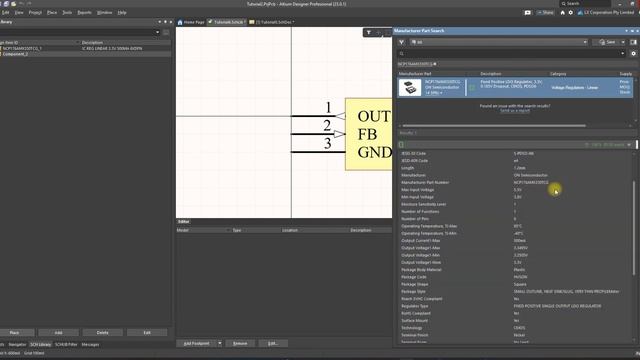Screen dimensions: 640x360
Task: Open the Save button dropdown arrow
Action: [623, 42]
